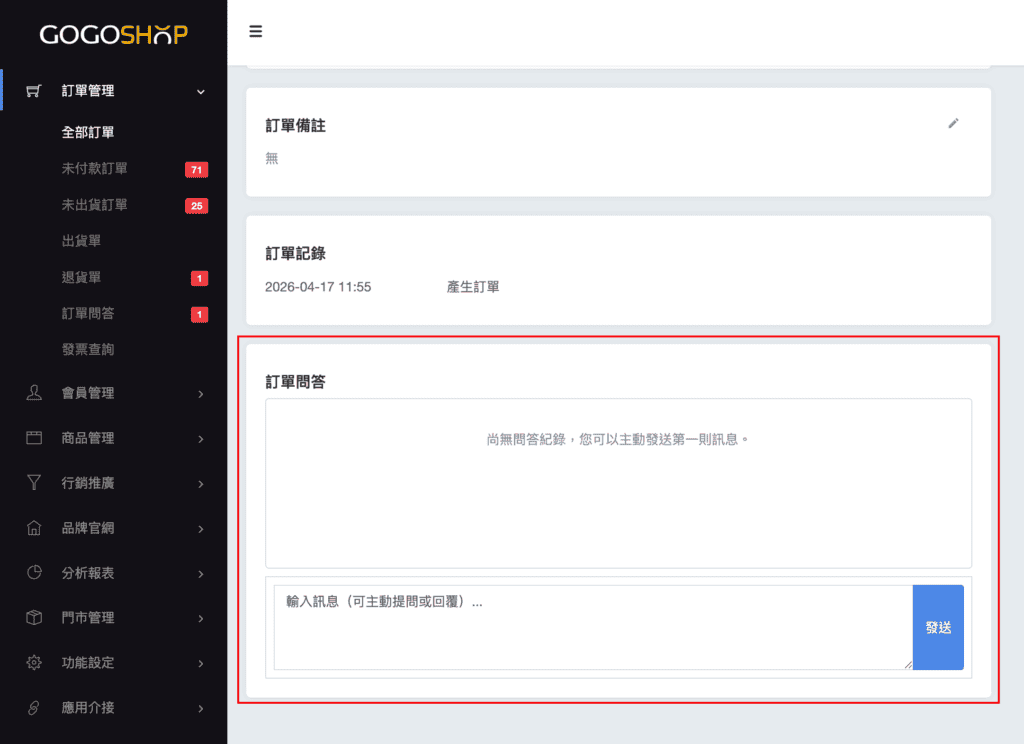Click the gear icon beside 功能設定
This screenshot has width=1024, height=744.
(x=34, y=663)
